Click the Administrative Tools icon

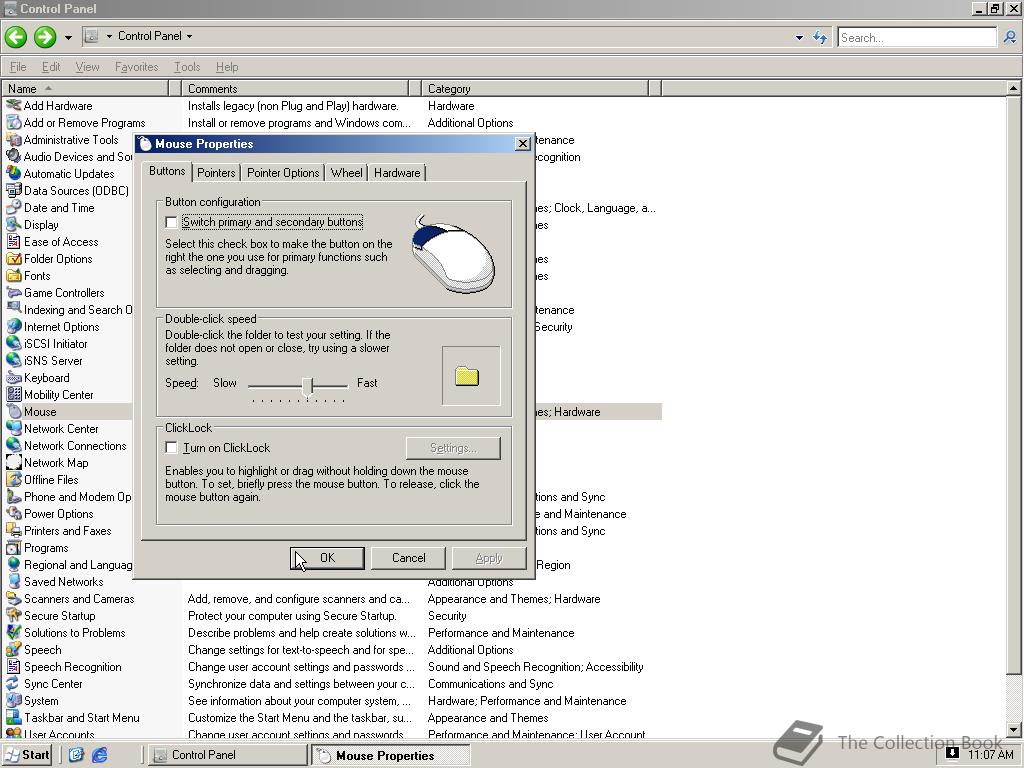click(x=13, y=139)
